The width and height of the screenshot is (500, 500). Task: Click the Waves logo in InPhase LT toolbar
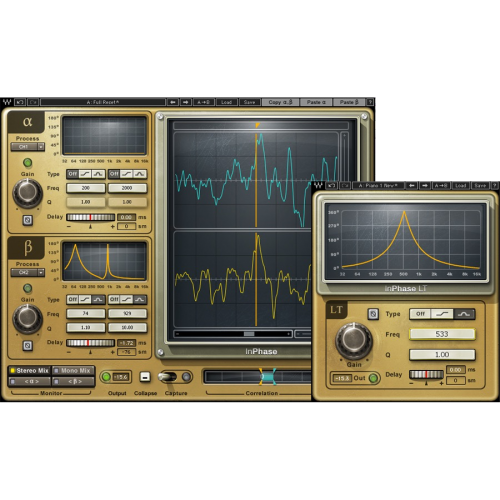coord(319,185)
